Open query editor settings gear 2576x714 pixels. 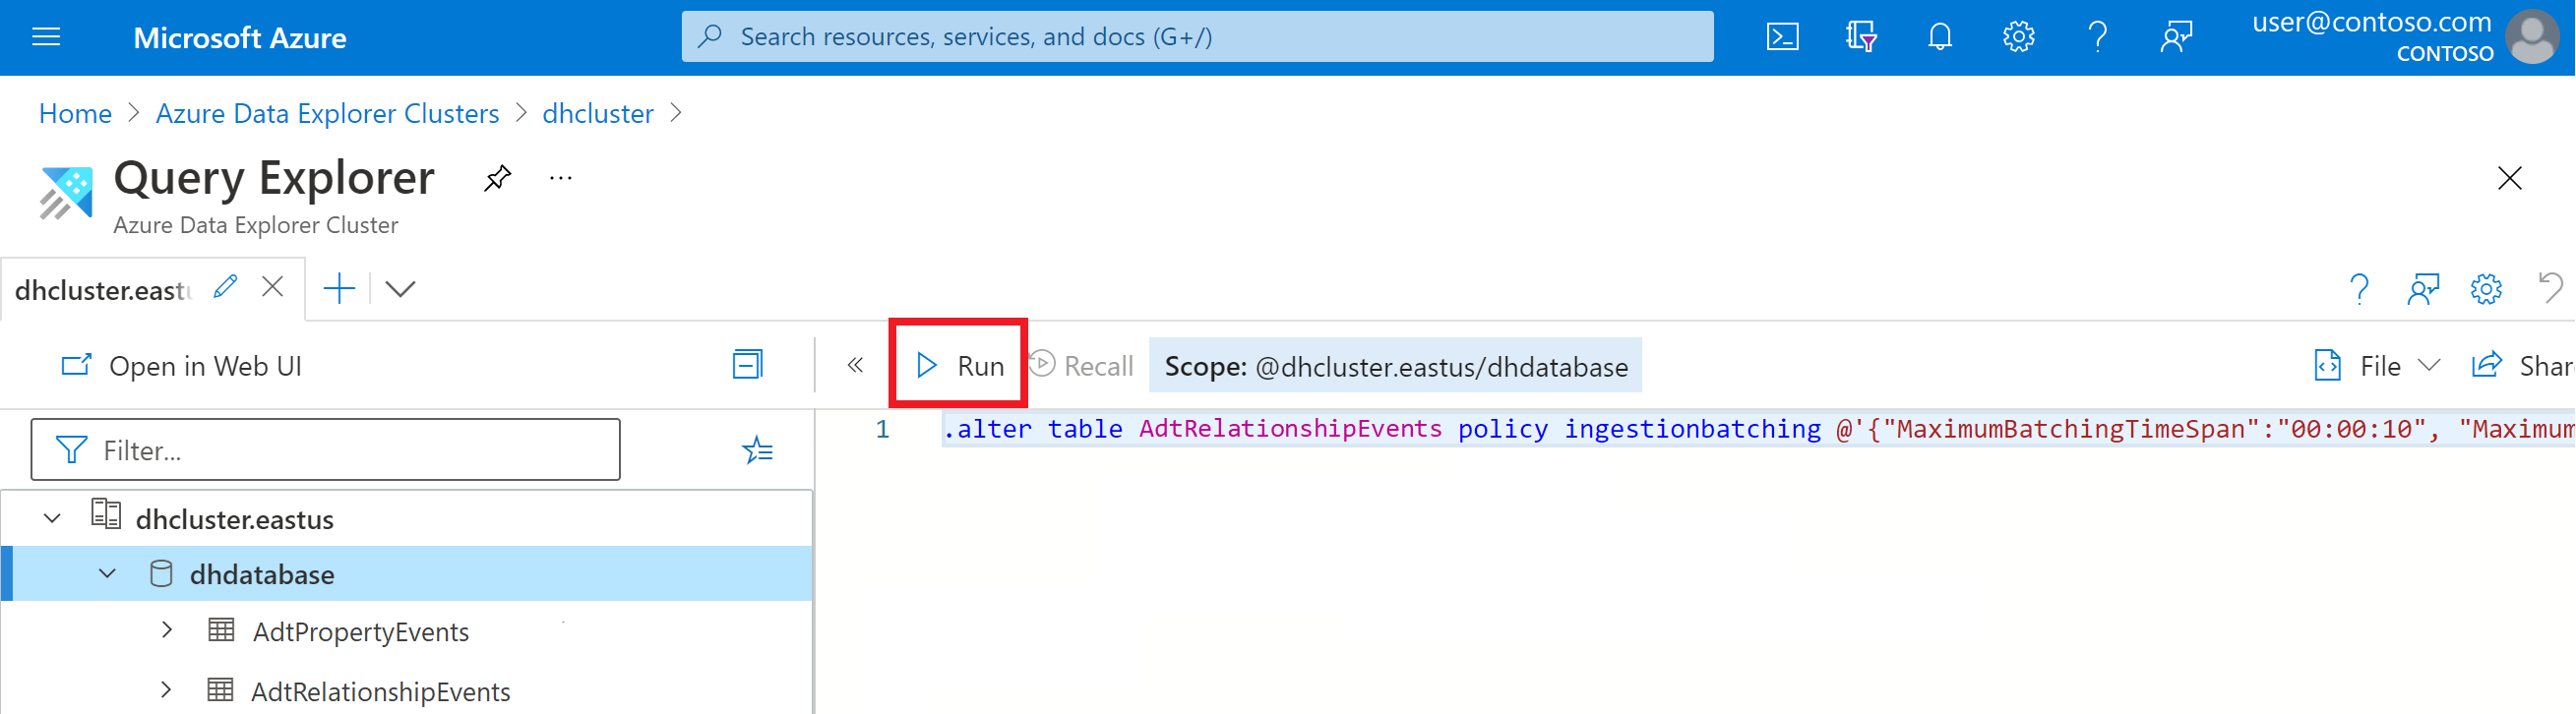(x=2485, y=290)
